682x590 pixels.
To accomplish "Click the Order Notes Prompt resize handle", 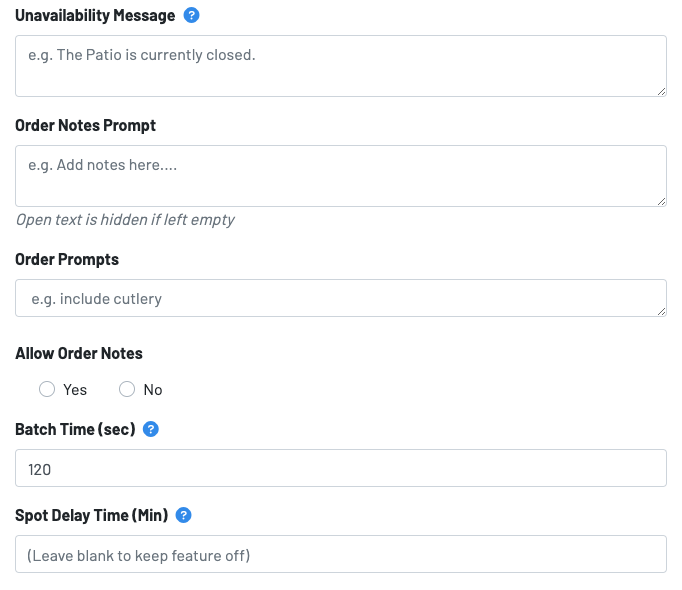I will pos(661,201).
